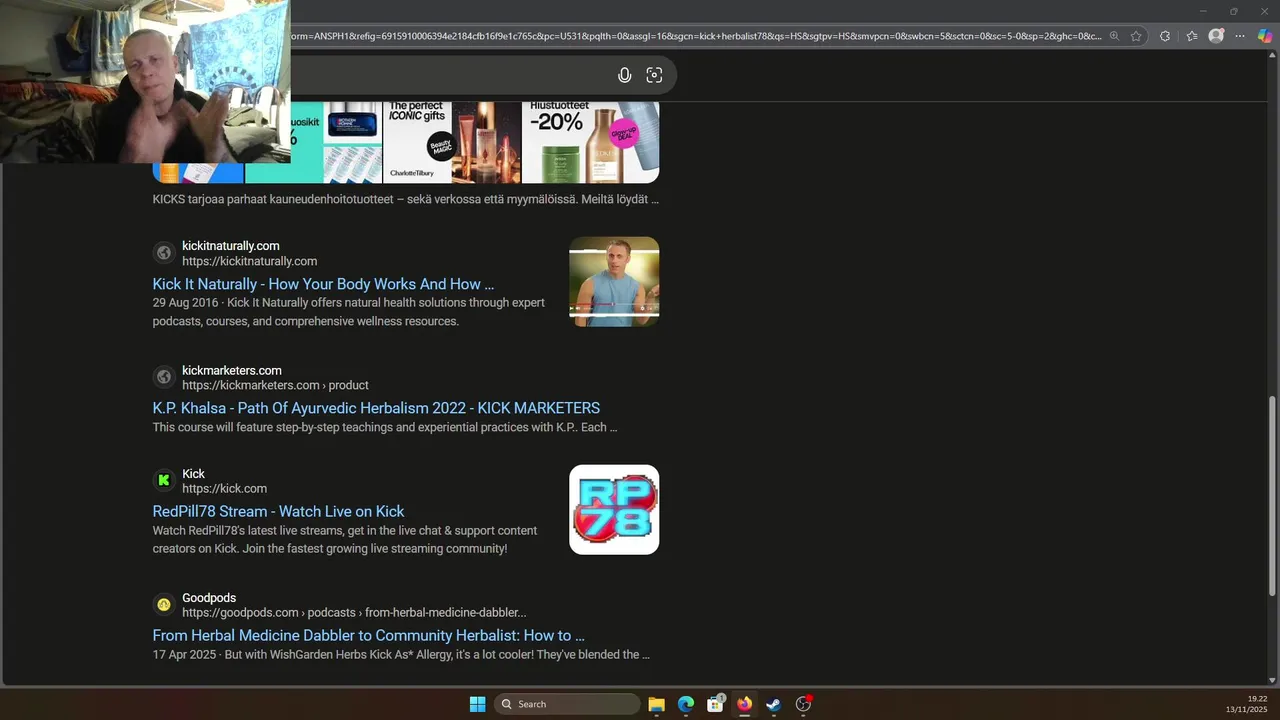Click the kickitnaturally.com site favicon

(x=164, y=253)
